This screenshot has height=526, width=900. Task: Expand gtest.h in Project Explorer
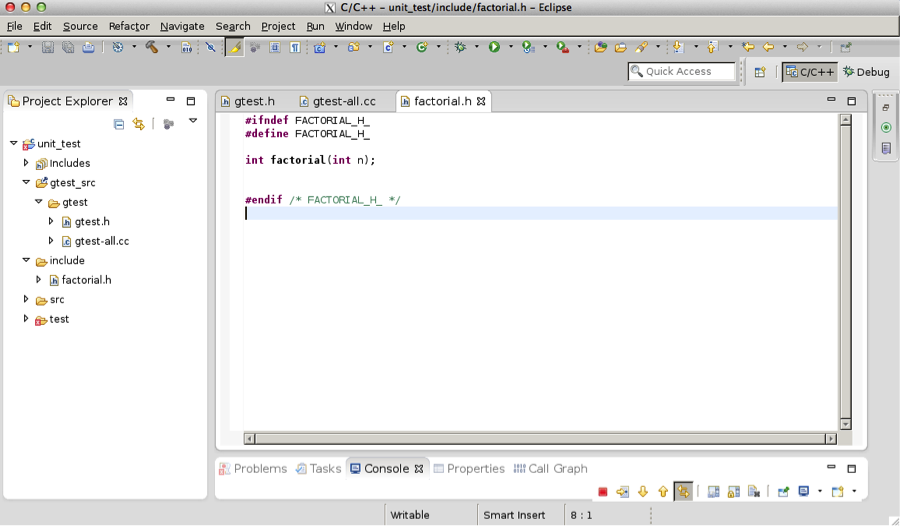(51, 221)
